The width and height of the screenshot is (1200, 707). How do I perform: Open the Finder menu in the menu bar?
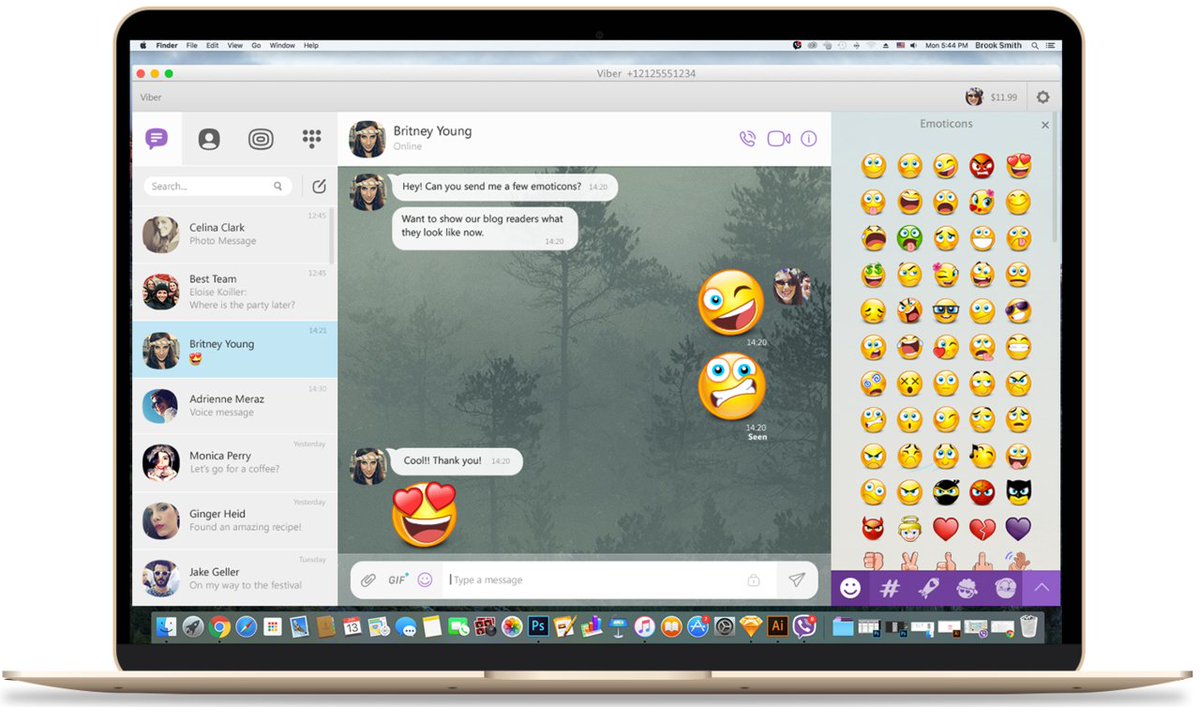click(x=166, y=45)
